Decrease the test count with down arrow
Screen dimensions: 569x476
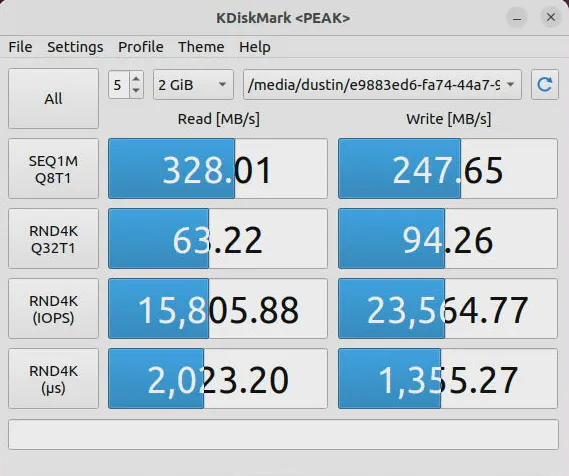tap(136, 91)
